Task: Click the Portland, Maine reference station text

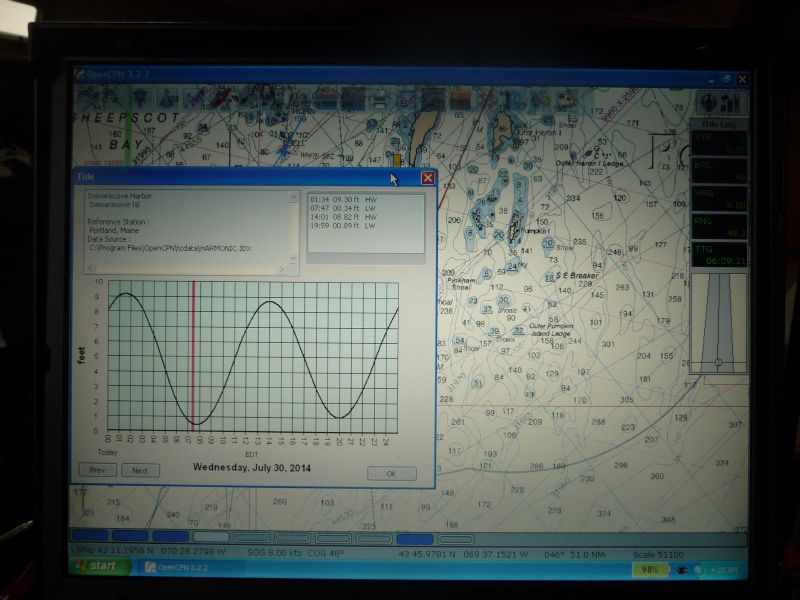Action: click(x=114, y=230)
